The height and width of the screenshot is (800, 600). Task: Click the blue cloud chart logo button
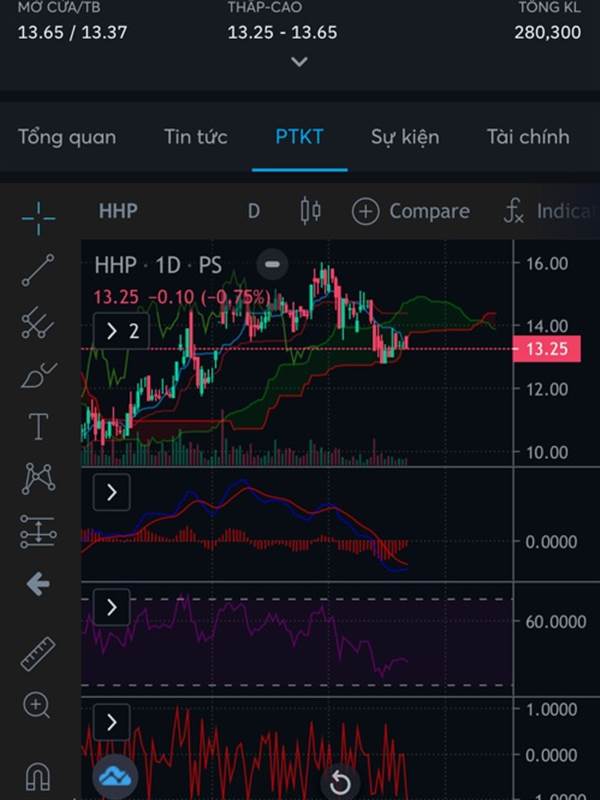coord(115,777)
